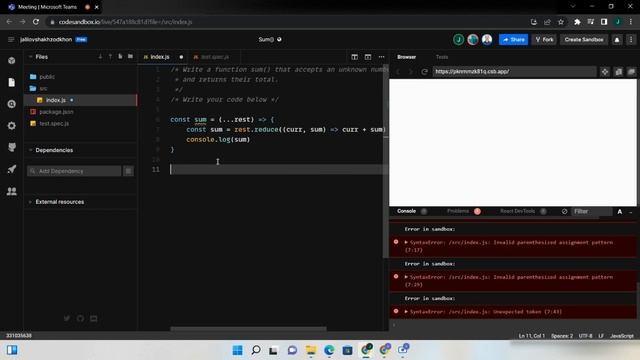640x360 pixels.
Task: Click the A button beside the Filter field
Action: point(620,211)
